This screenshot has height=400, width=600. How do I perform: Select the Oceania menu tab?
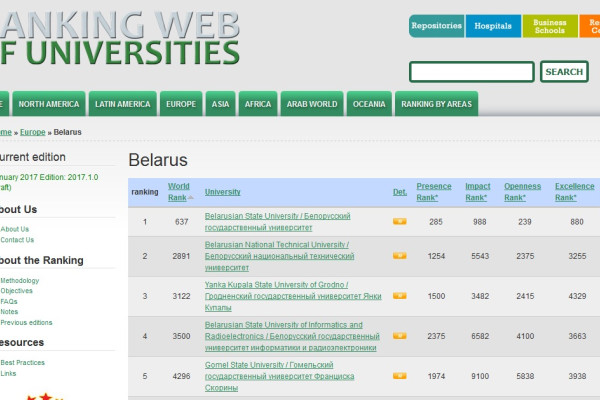(369, 104)
